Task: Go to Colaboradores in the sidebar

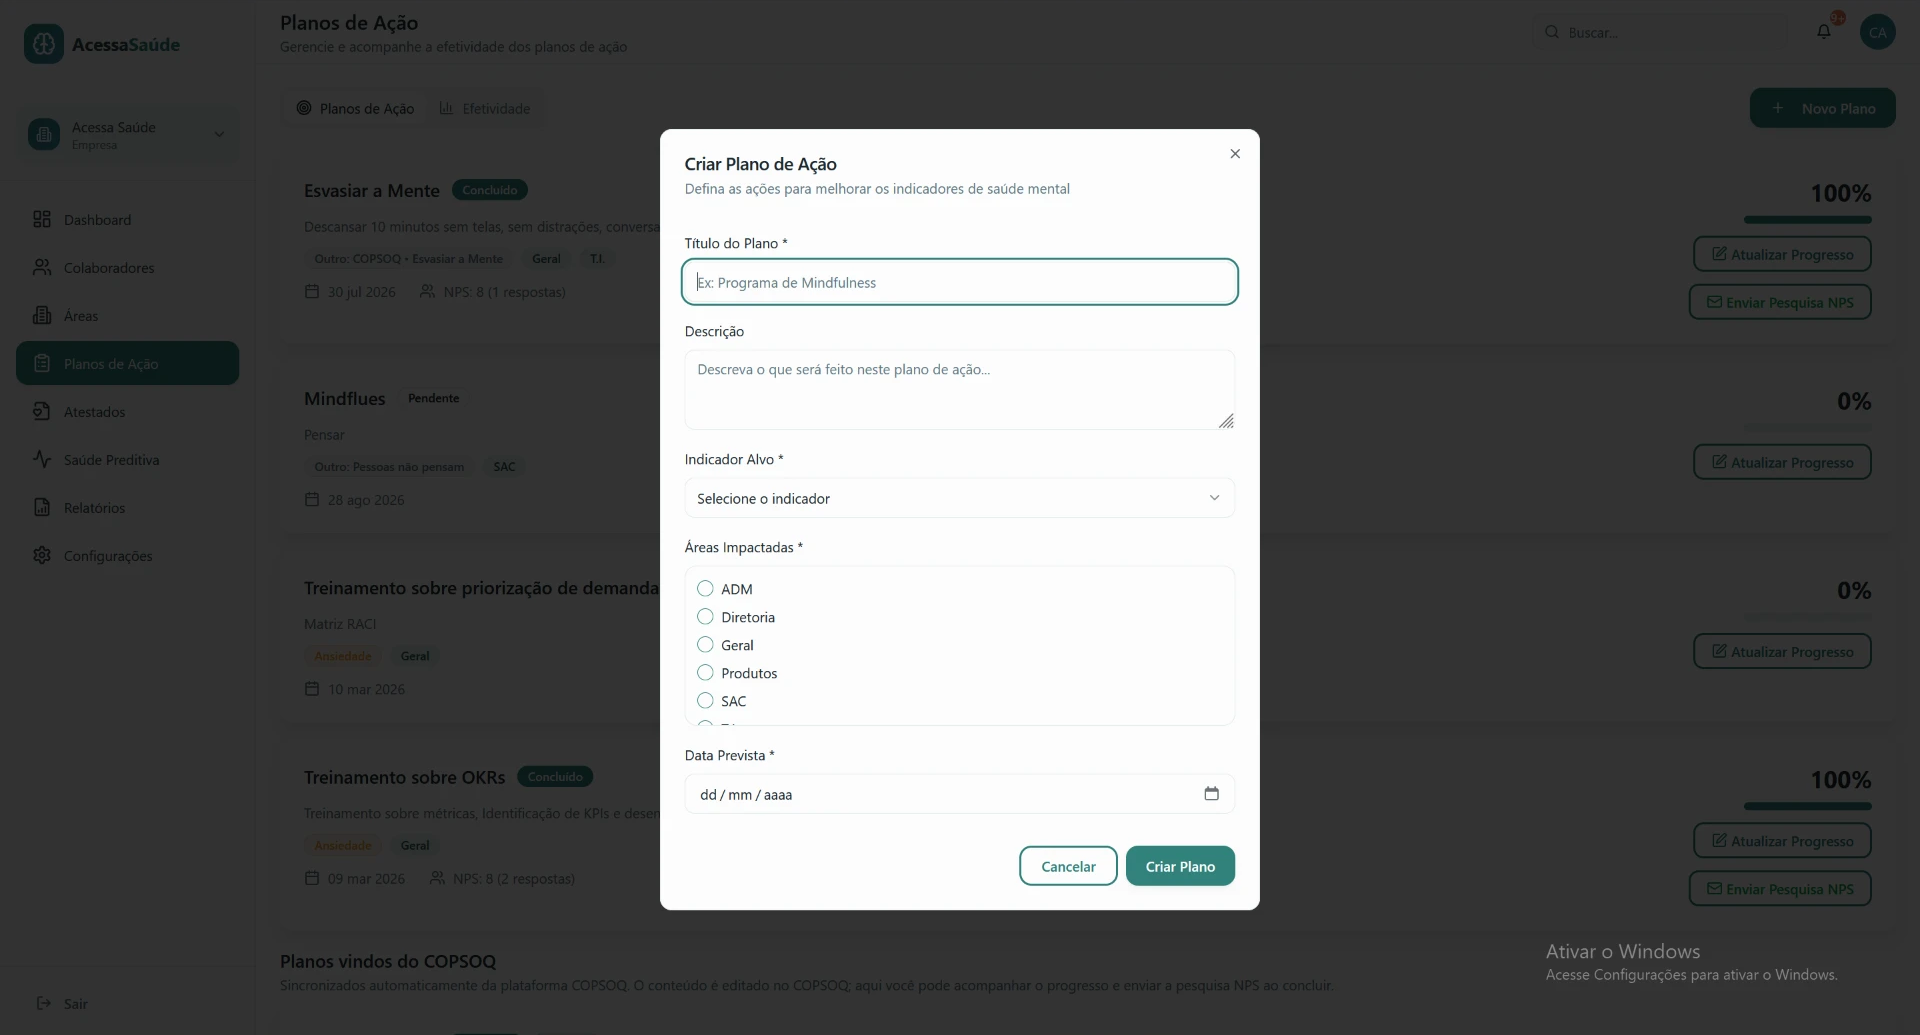Action: coord(127,267)
